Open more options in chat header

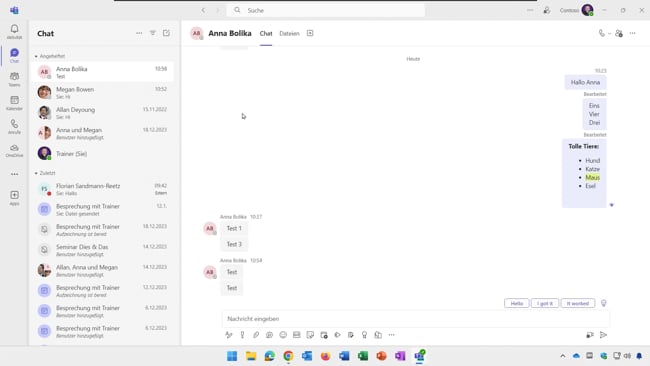click(x=632, y=33)
